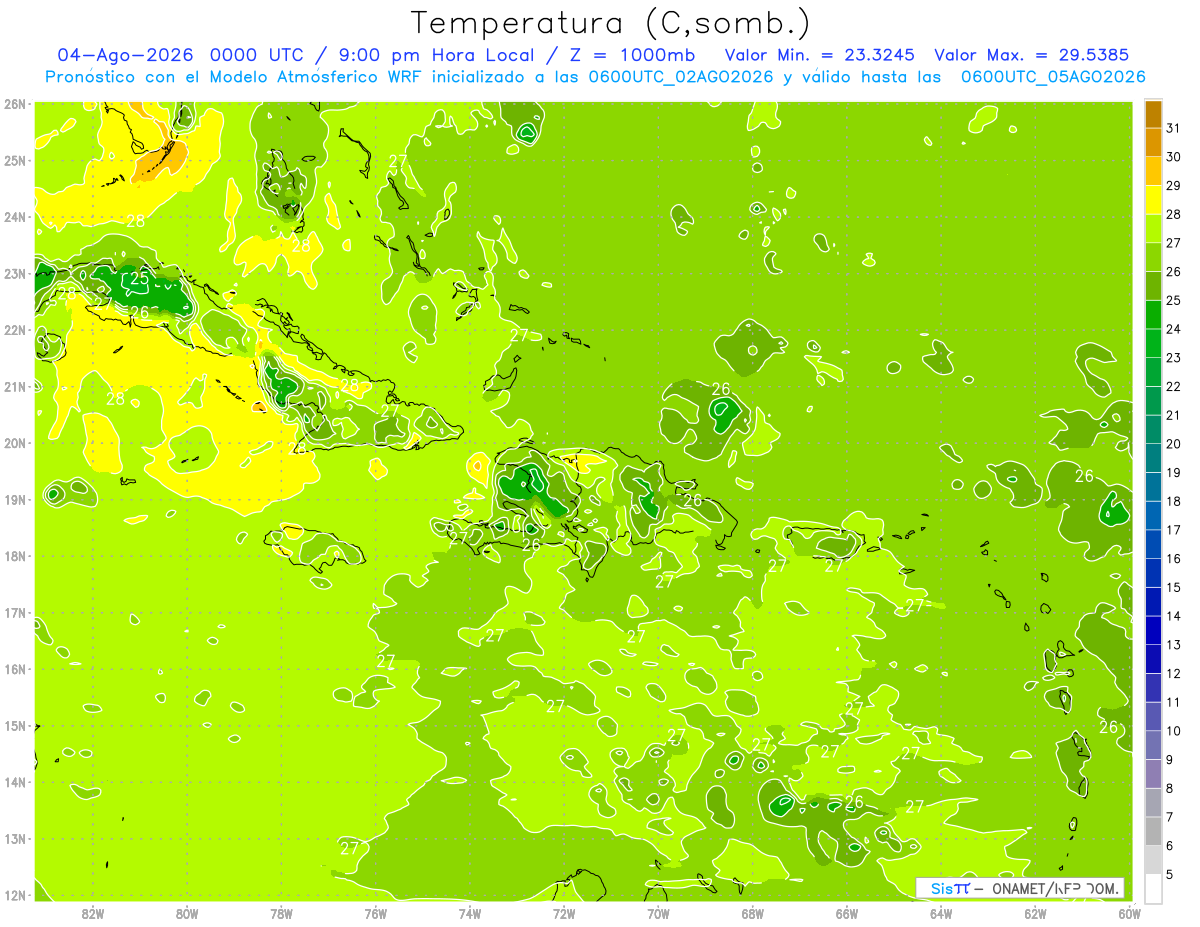The width and height of the screenshot is (1200, 927).
Task: Click the valid-until time '0600UTC_05AGO2026'
Action: point(1053,77)
